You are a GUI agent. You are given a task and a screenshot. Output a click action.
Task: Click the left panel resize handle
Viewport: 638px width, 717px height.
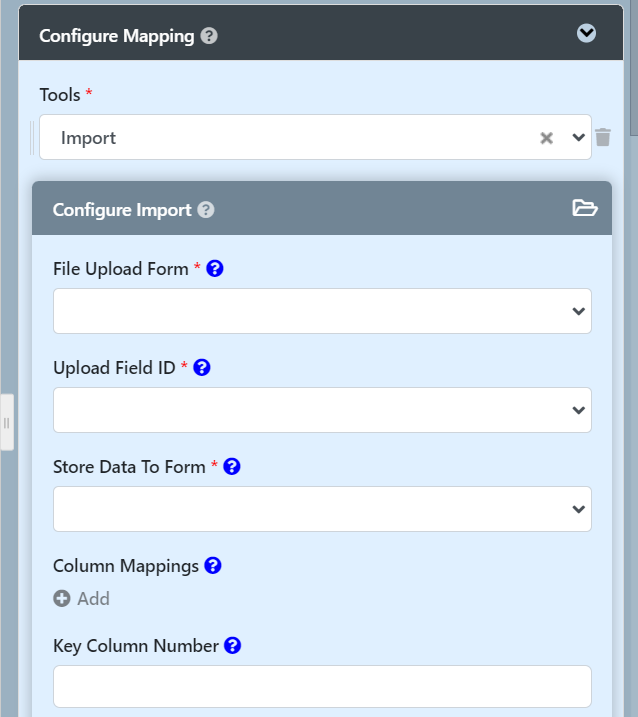coord(6,422)
